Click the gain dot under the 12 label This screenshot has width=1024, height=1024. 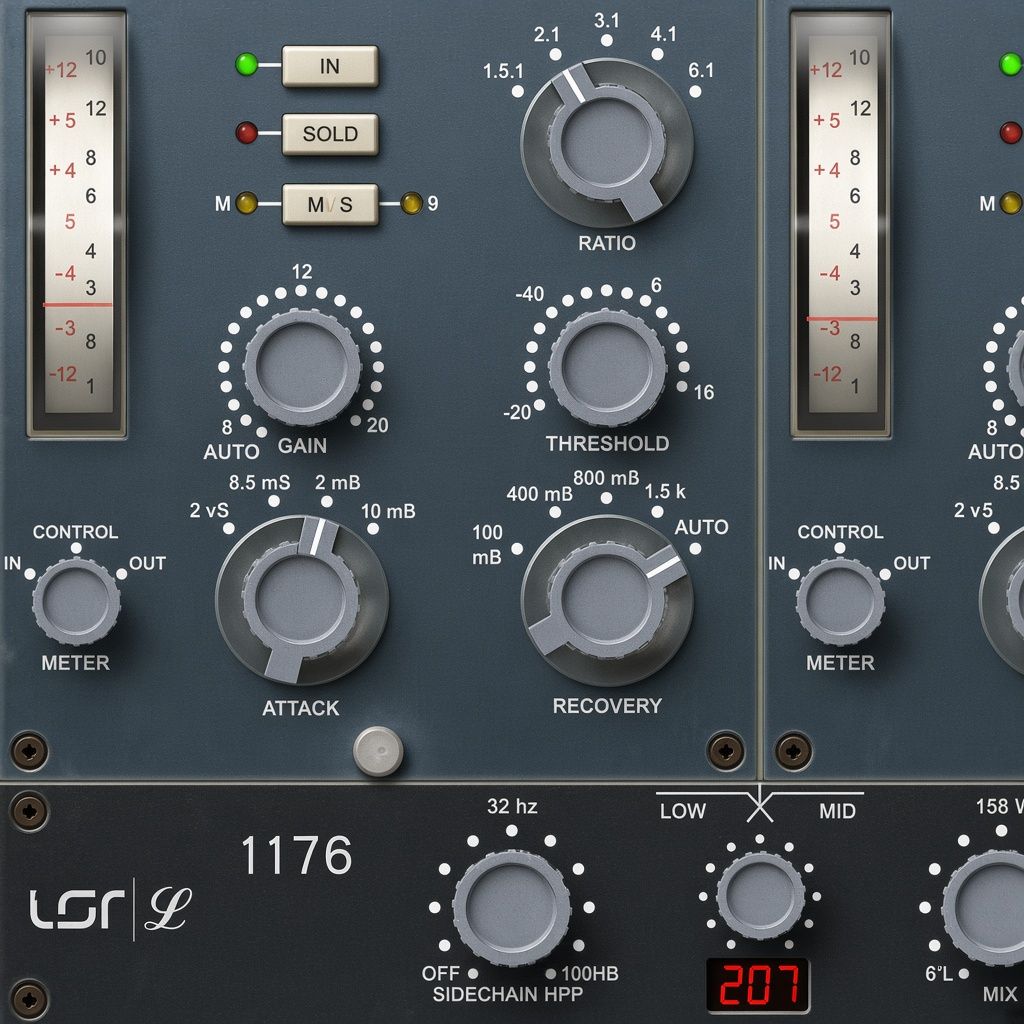(301, 290)
